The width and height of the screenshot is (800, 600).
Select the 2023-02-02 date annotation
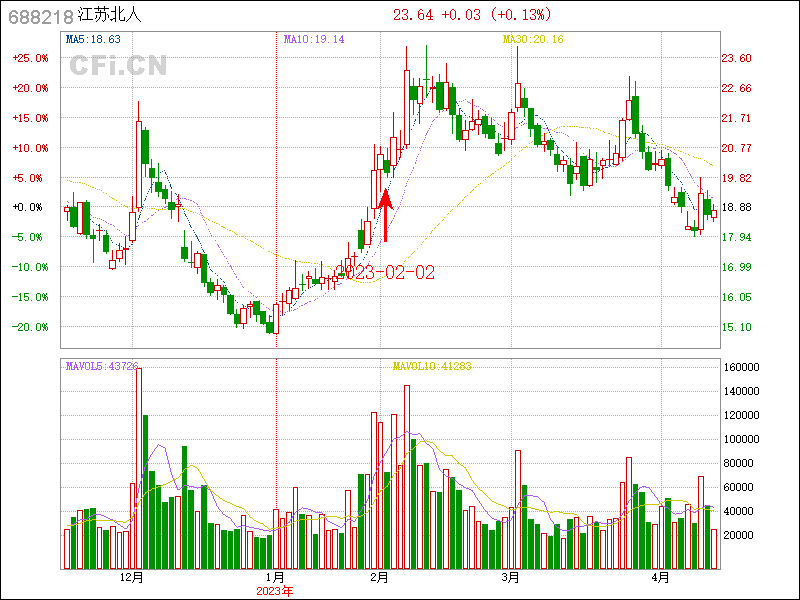390,272
